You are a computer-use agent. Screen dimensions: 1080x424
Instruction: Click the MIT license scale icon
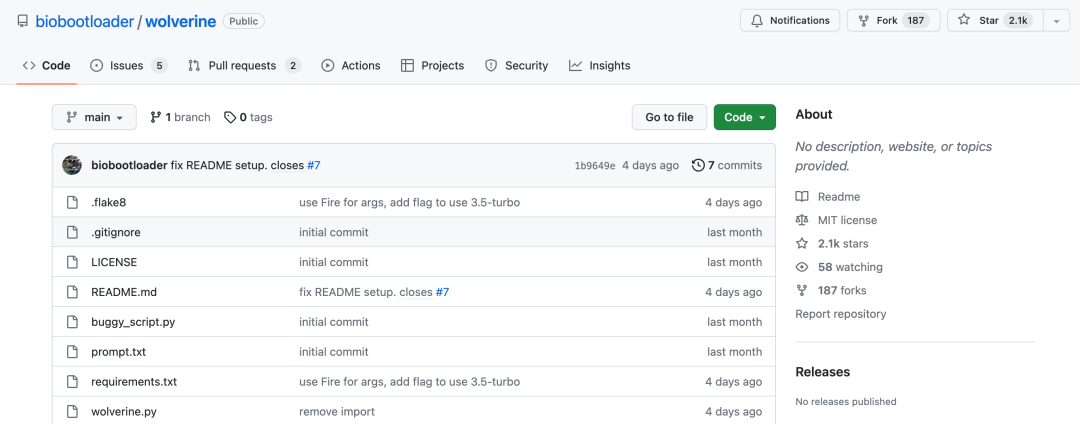(x=802, y=220)
